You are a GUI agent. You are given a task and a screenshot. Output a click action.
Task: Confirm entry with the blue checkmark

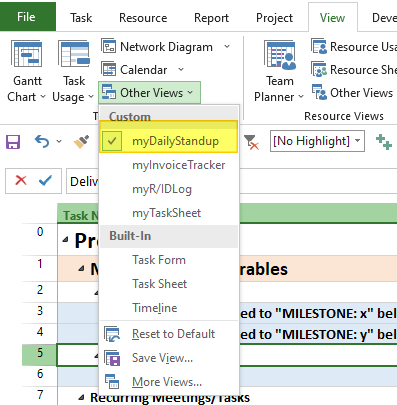tap(45, 180)
